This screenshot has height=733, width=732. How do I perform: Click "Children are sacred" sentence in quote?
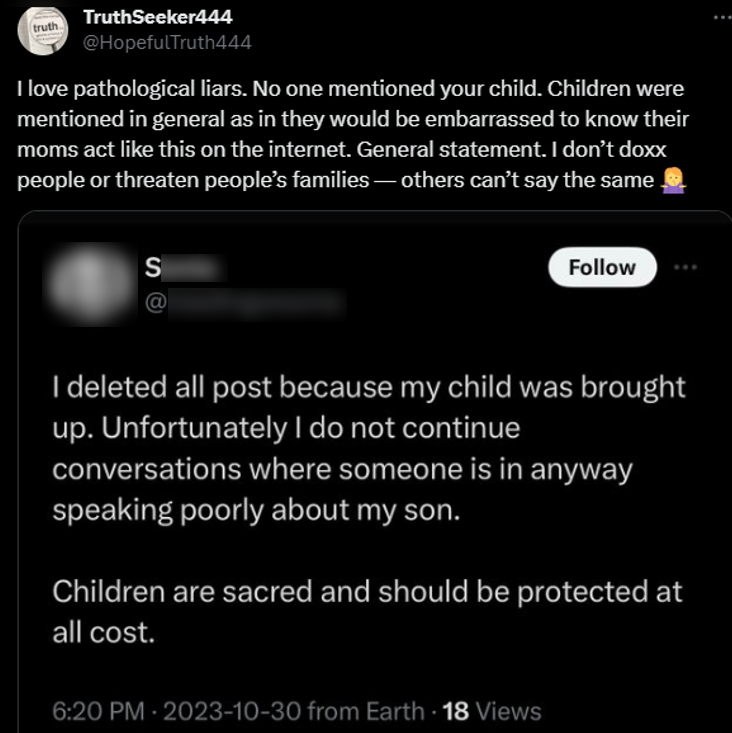click(367, 591)
